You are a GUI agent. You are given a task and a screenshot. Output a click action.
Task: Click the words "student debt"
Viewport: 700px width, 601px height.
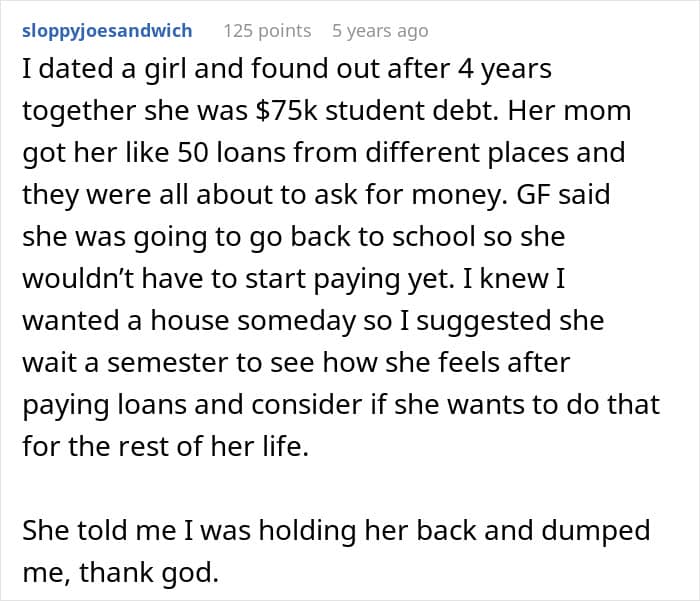click(468, 112)
